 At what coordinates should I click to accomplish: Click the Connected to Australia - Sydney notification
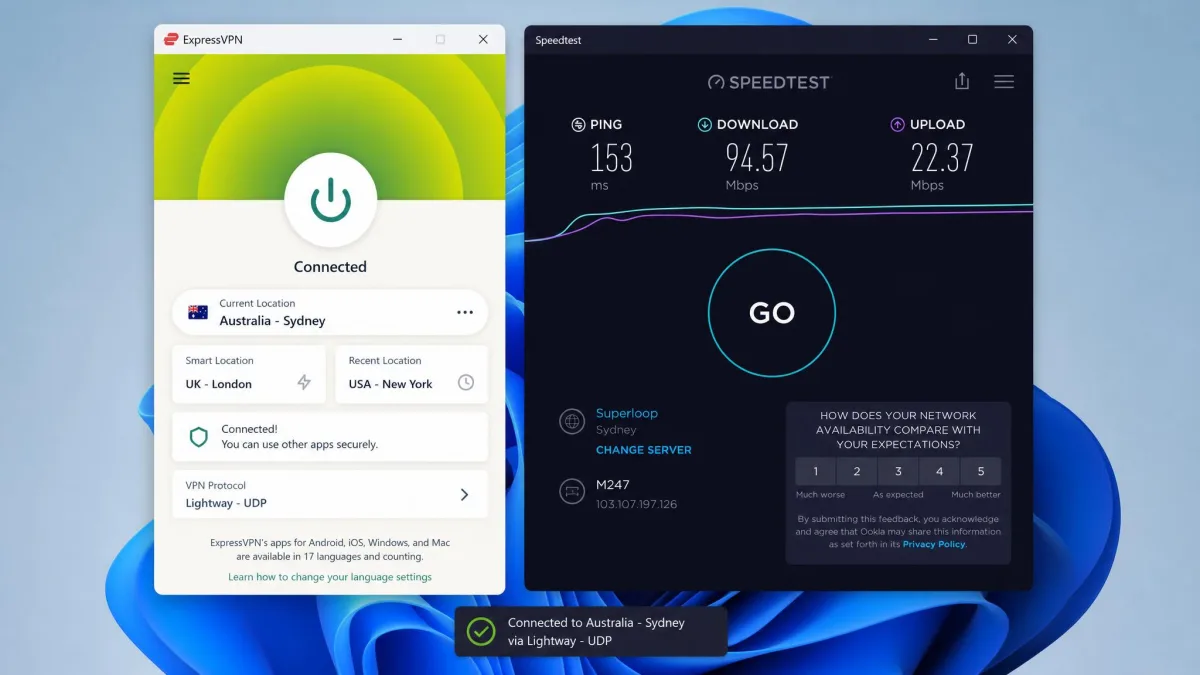pyautogui.click(x=591, y=631)
